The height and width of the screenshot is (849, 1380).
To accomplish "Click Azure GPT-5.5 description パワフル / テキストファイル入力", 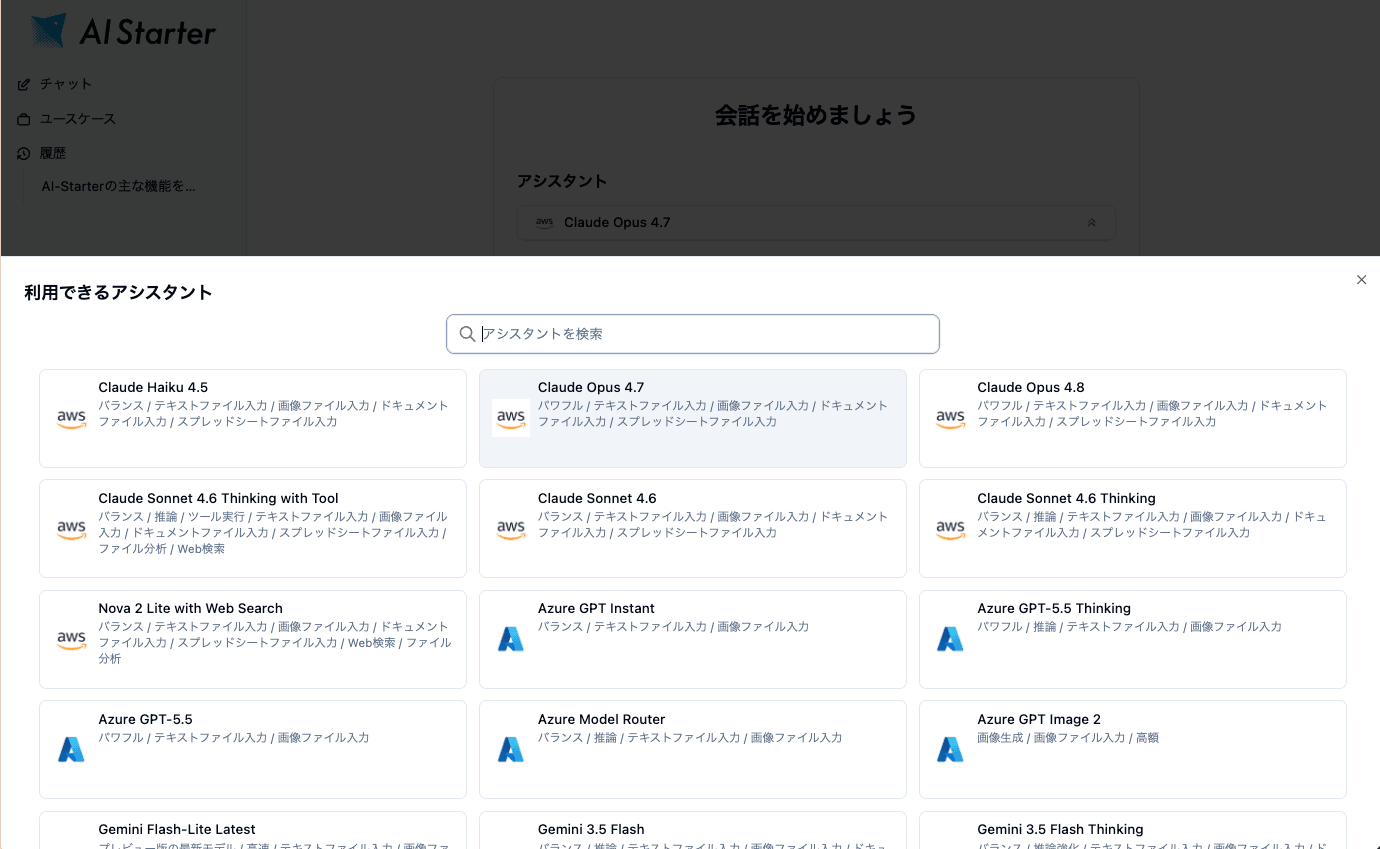I will point(234,737).
